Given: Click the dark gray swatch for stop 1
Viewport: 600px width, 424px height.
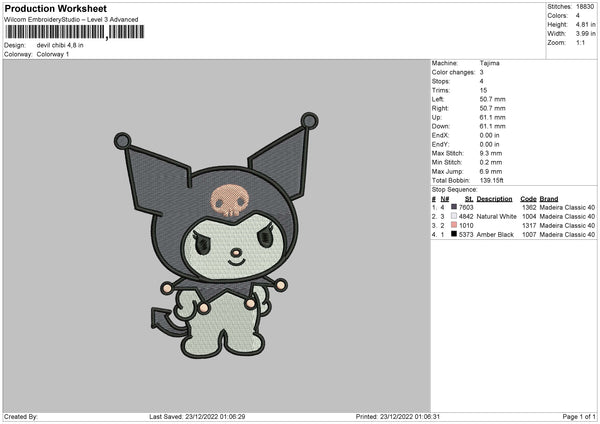Looking at the screenshot, I should [454, 207].
